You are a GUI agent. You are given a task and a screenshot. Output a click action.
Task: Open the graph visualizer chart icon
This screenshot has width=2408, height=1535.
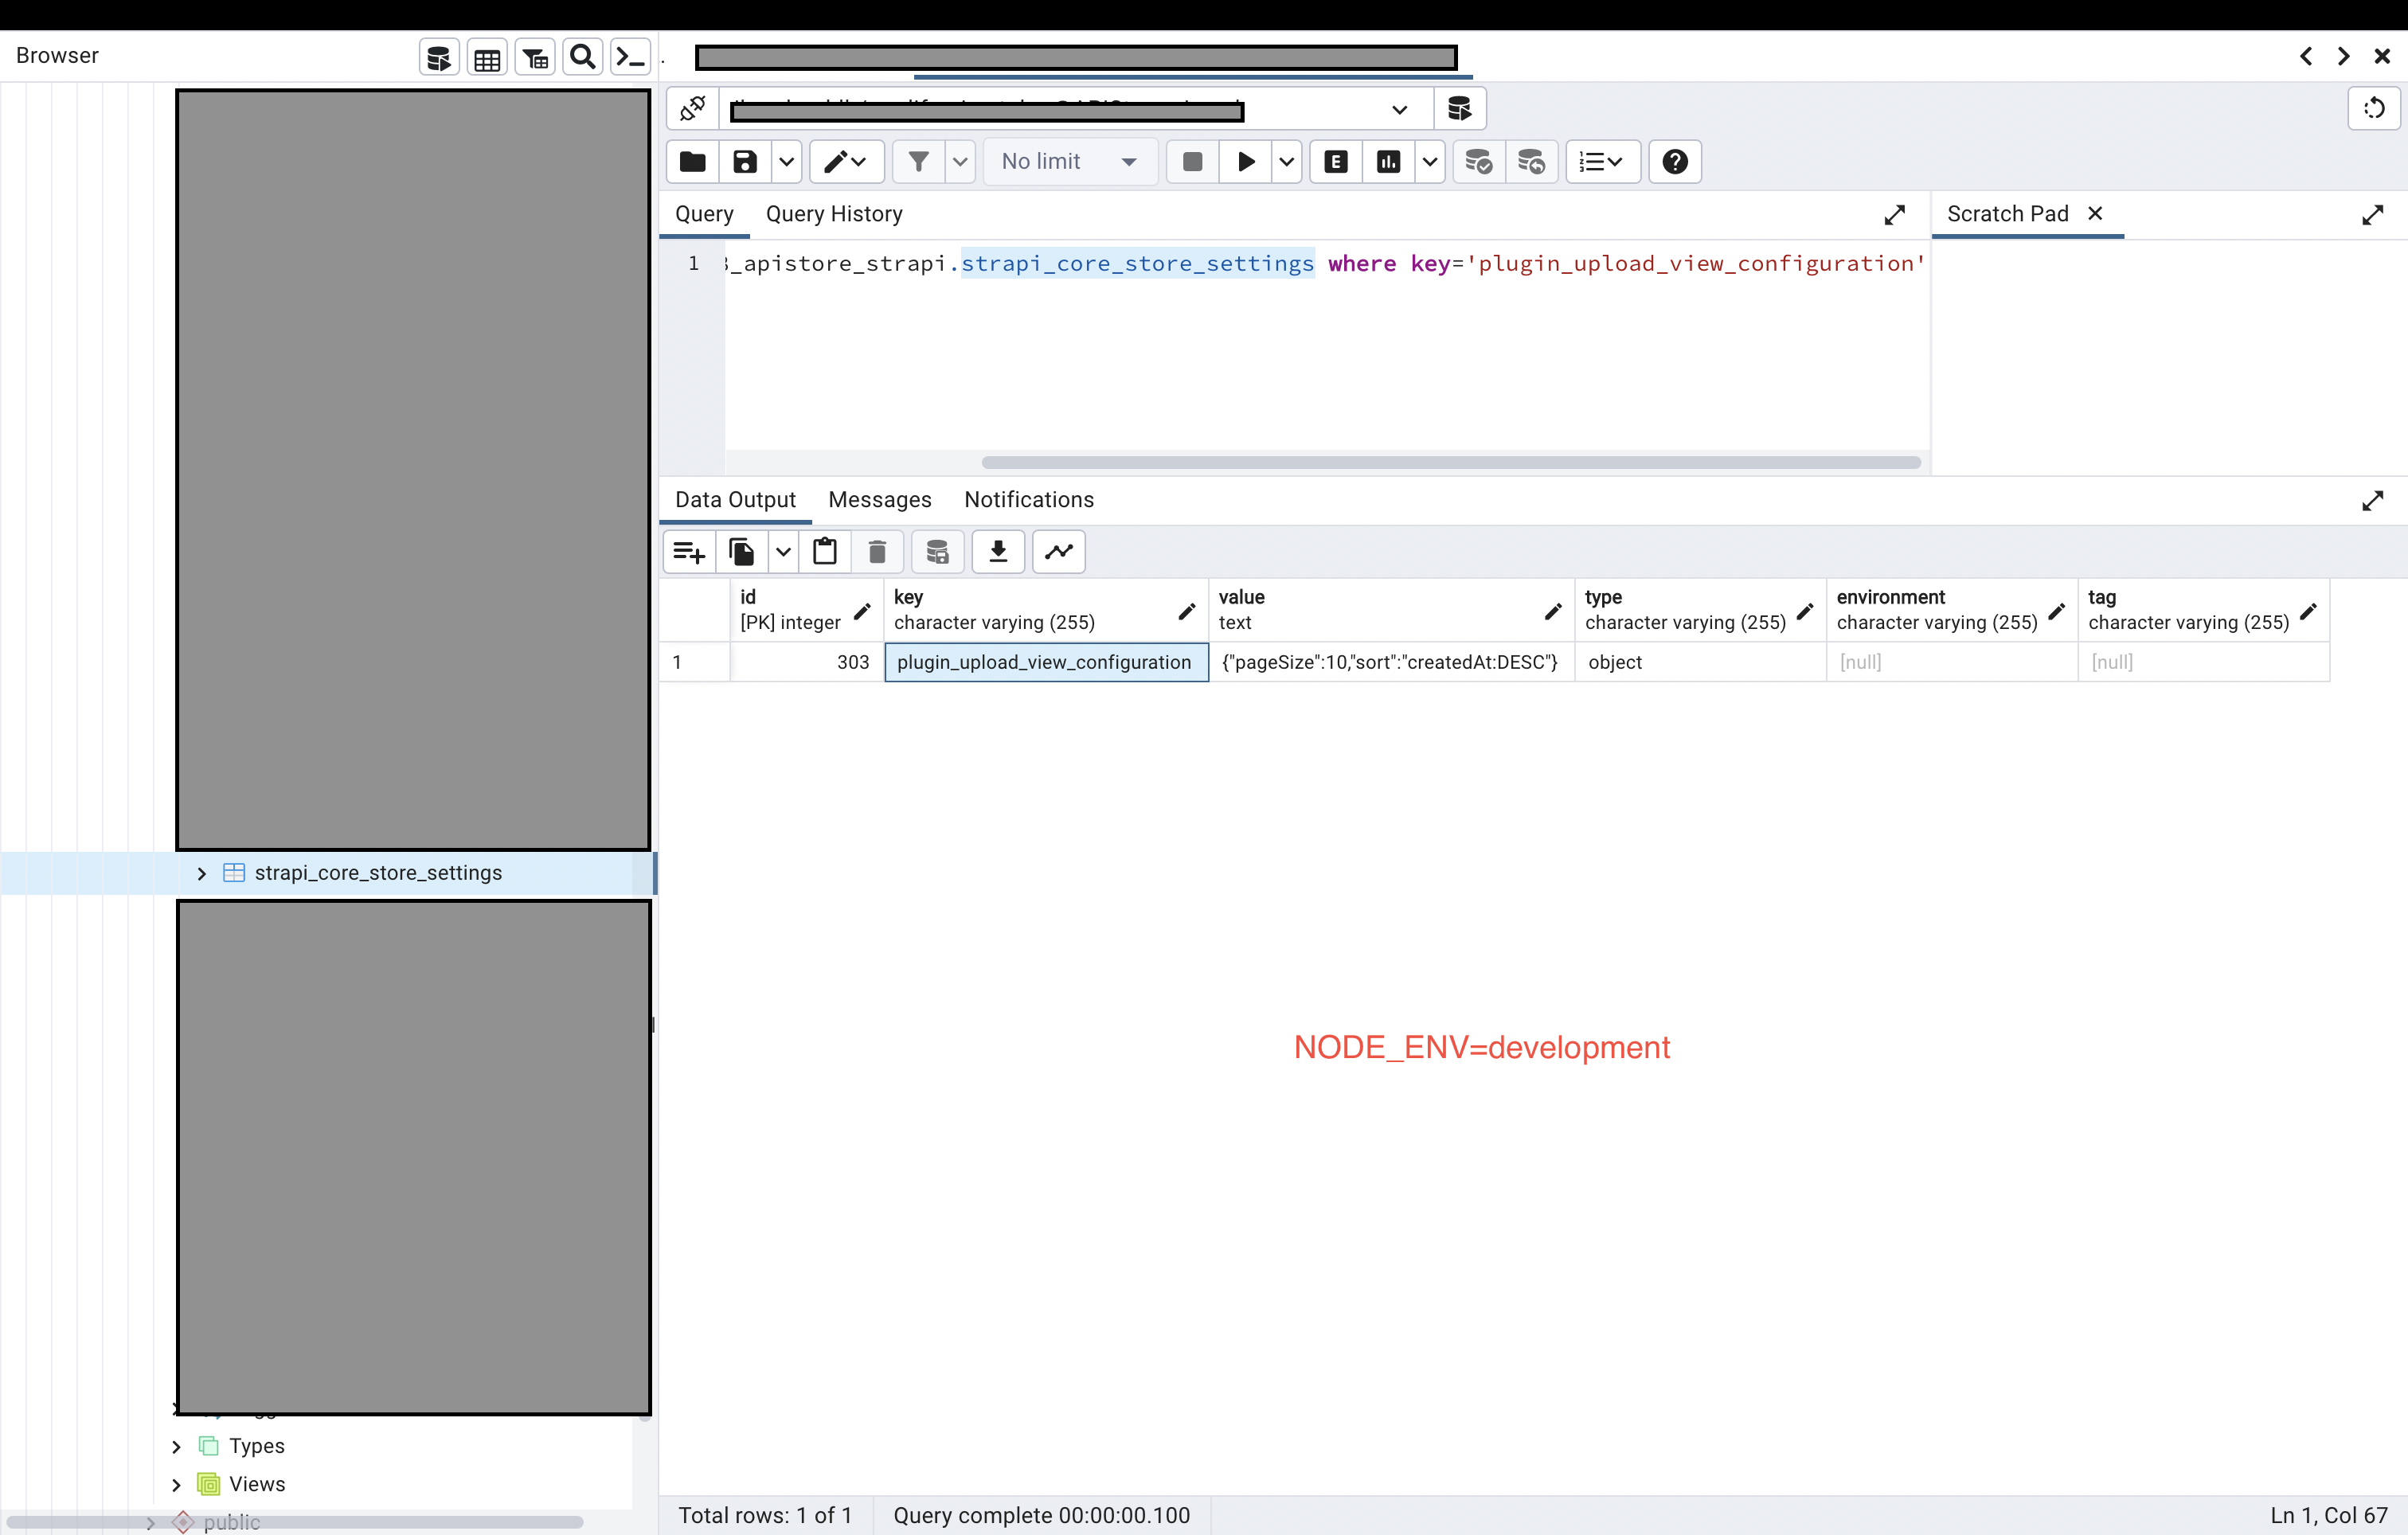pyautogui.click(x=1057, y=551)
